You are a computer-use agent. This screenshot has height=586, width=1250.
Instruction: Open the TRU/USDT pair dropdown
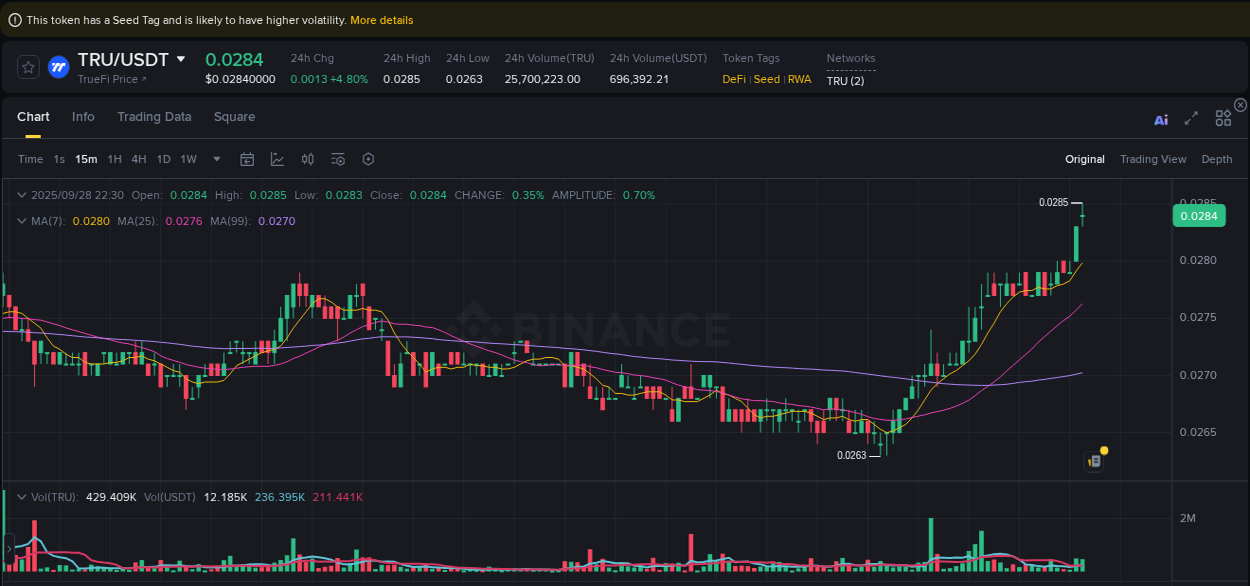coord(181,59)
